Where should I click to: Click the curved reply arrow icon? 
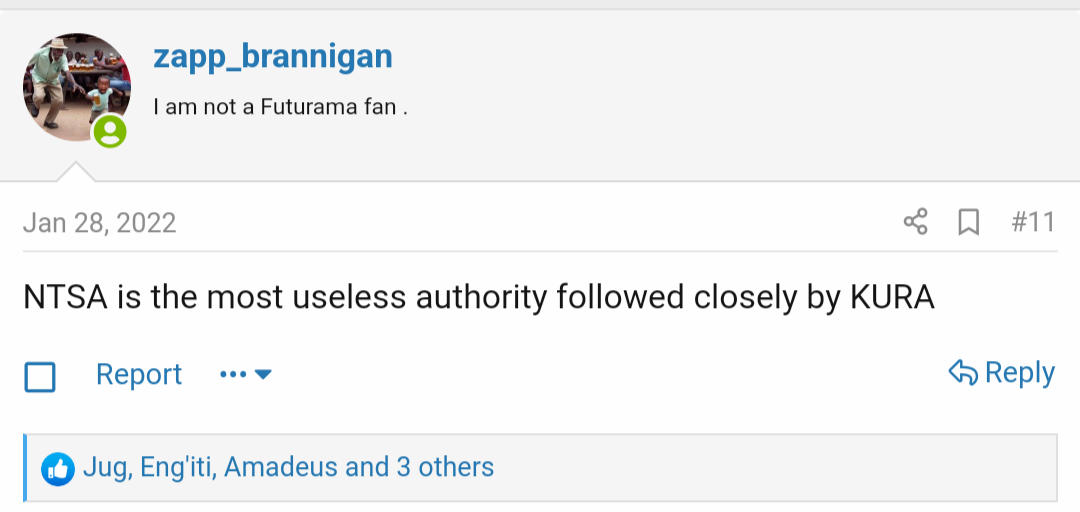pyautogui.click(x=963, y=373)
